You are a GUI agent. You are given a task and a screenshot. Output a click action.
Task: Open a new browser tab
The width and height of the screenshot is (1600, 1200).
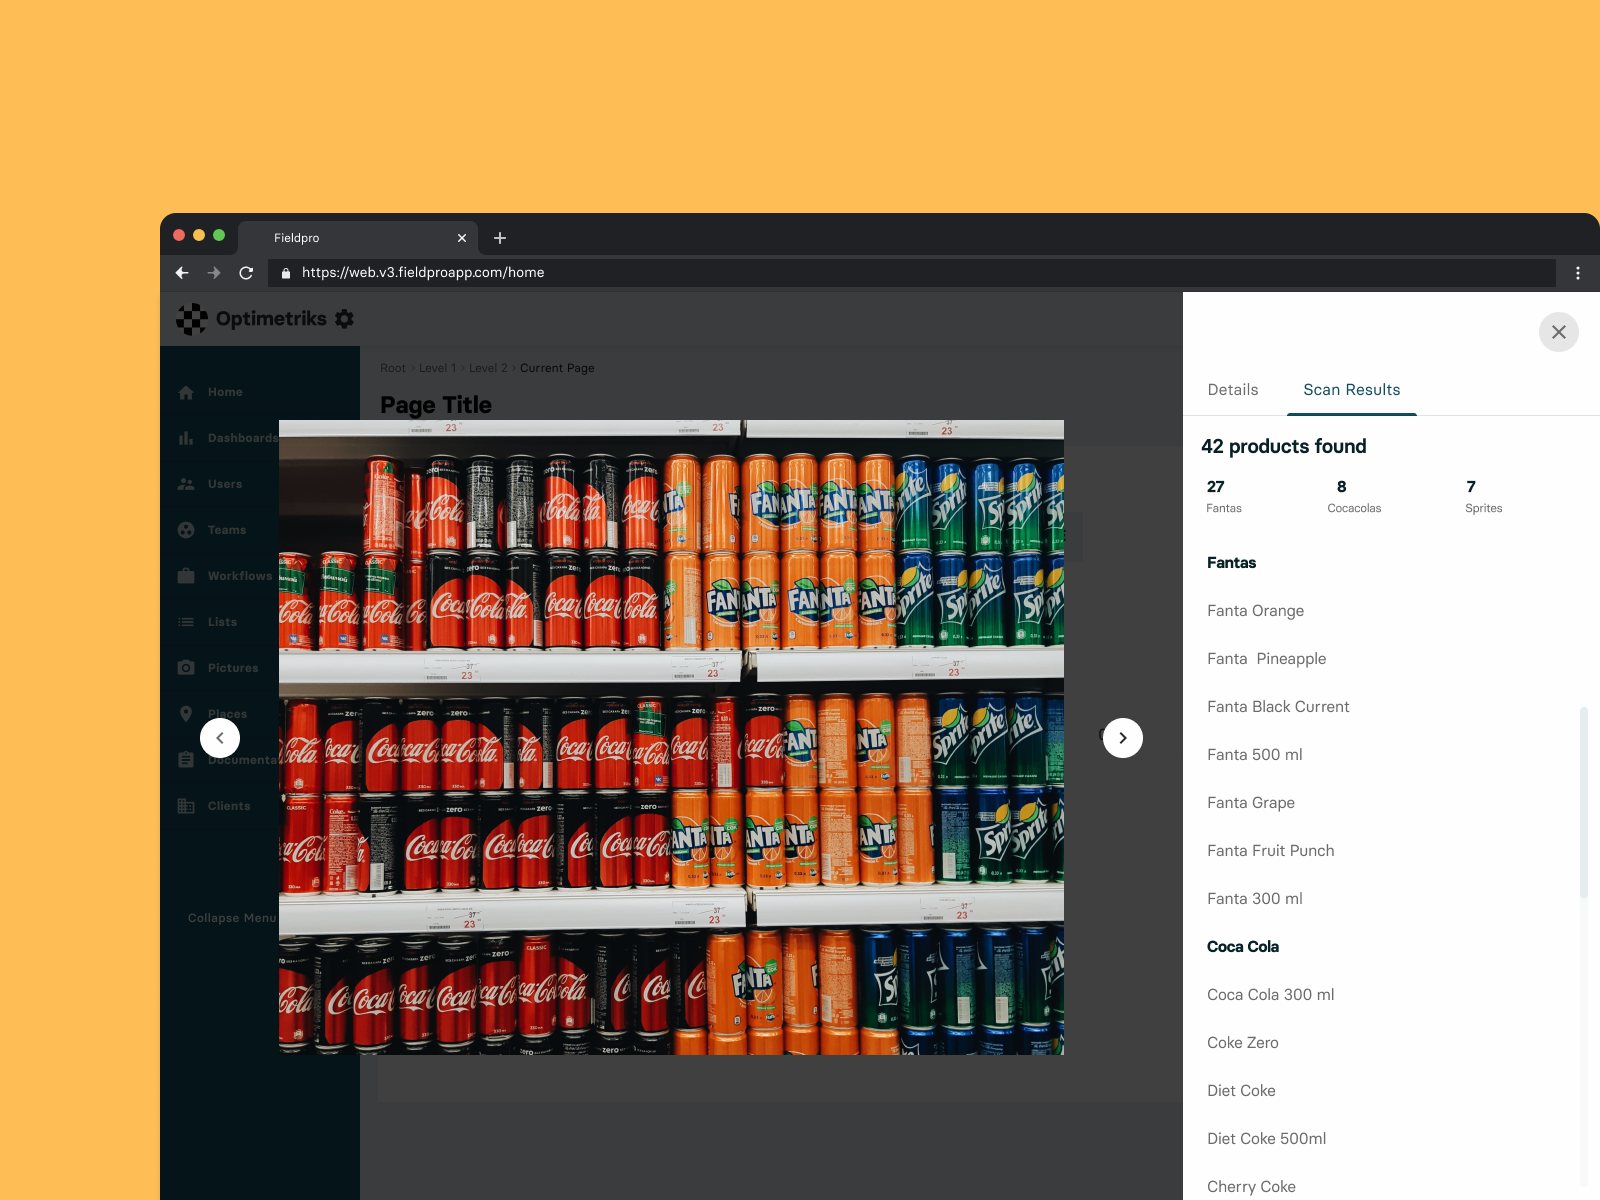click(x=500, y=238)
